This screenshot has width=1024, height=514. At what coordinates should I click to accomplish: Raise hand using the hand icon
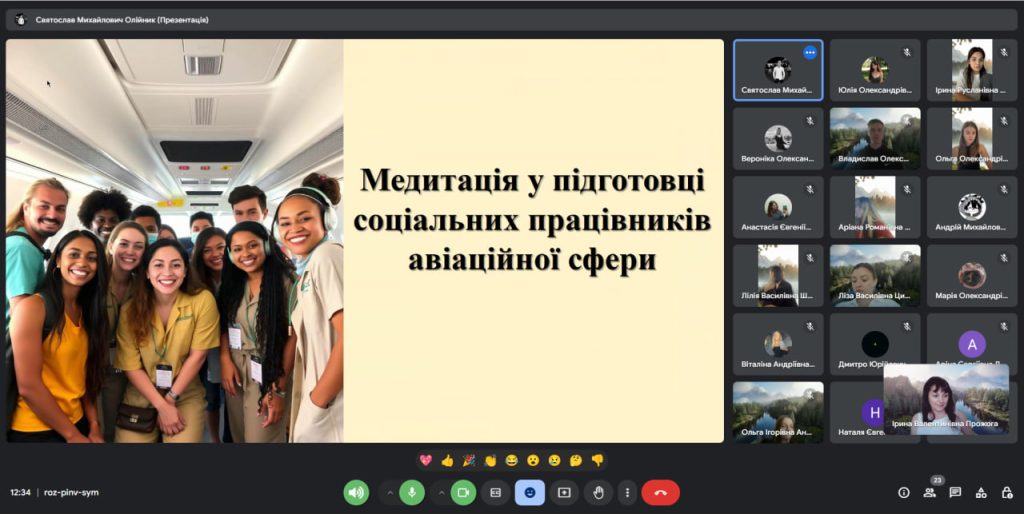pos(598,492)
